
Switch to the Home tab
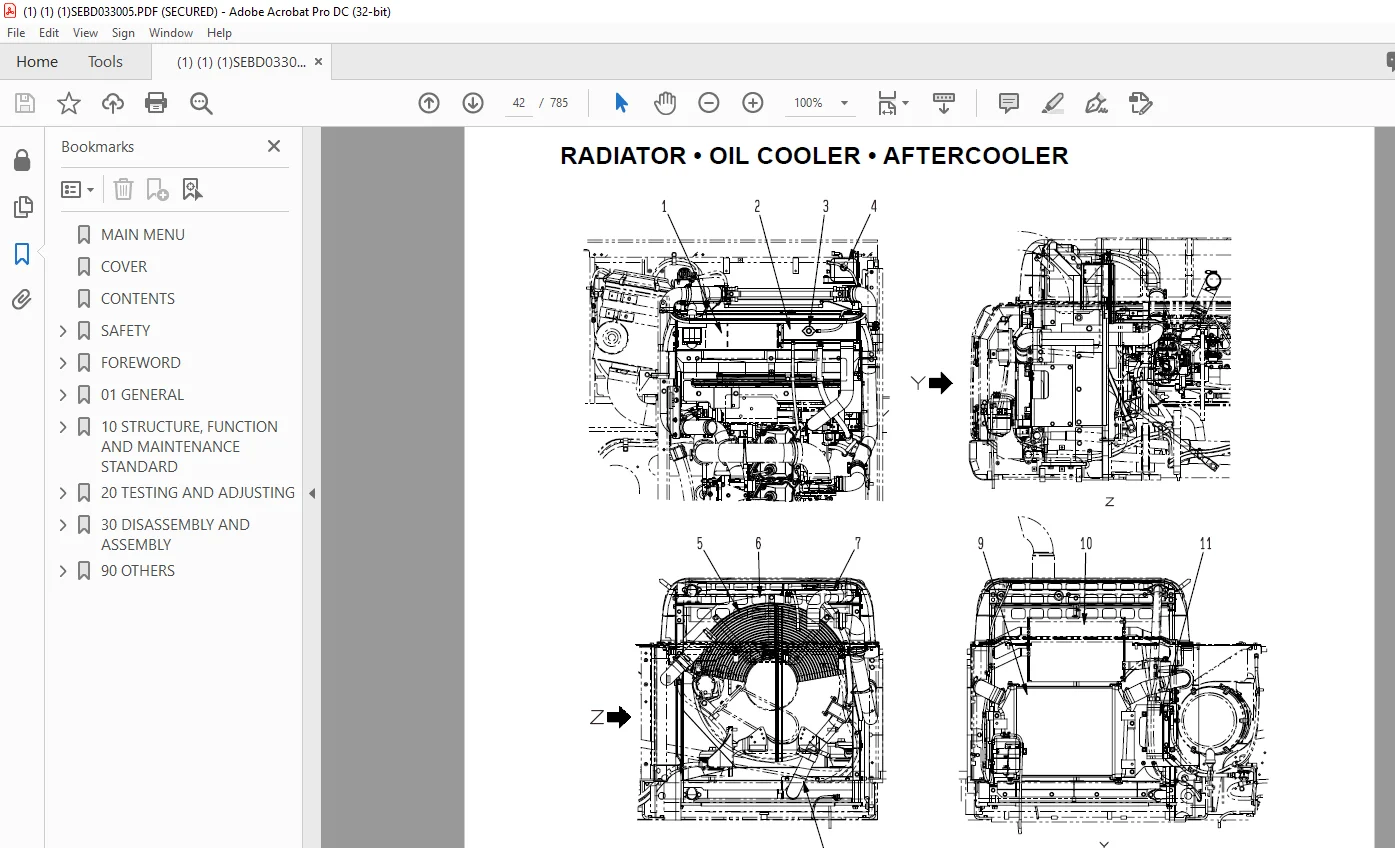[x=37, y=62]
